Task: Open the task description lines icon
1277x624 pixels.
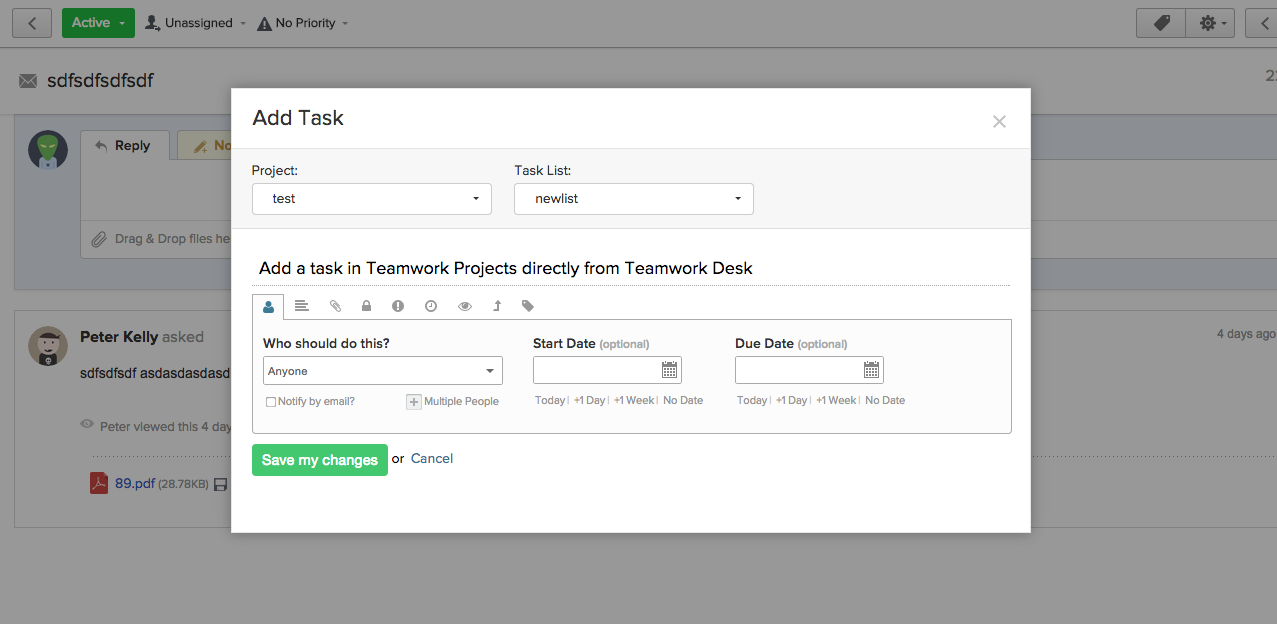Action: [301, 306]
